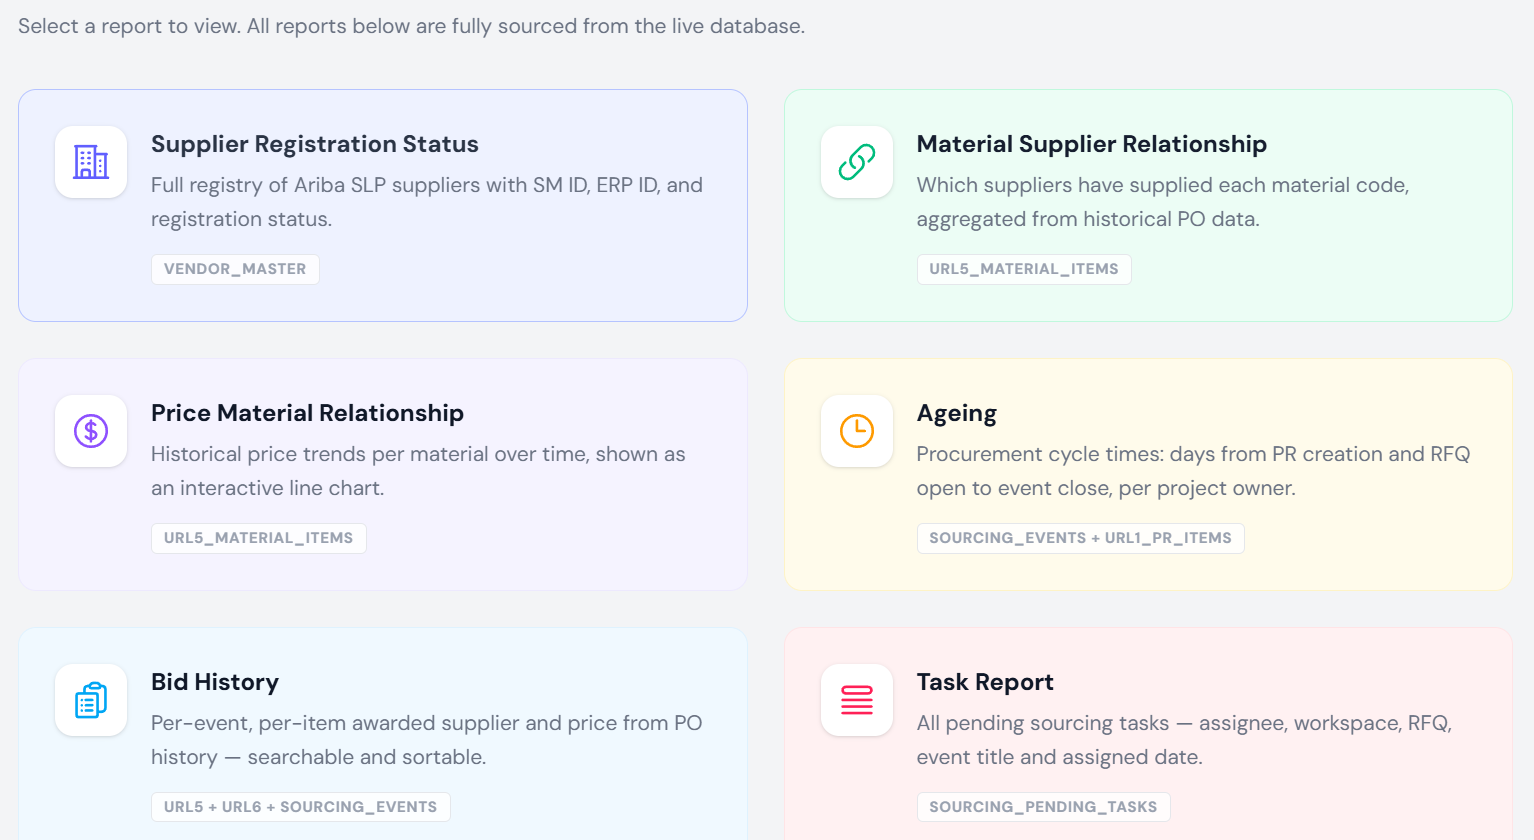The image size is (1534, 840).
Task: Click the VENDOR_MASTER source tag
Action: (235, 269)
